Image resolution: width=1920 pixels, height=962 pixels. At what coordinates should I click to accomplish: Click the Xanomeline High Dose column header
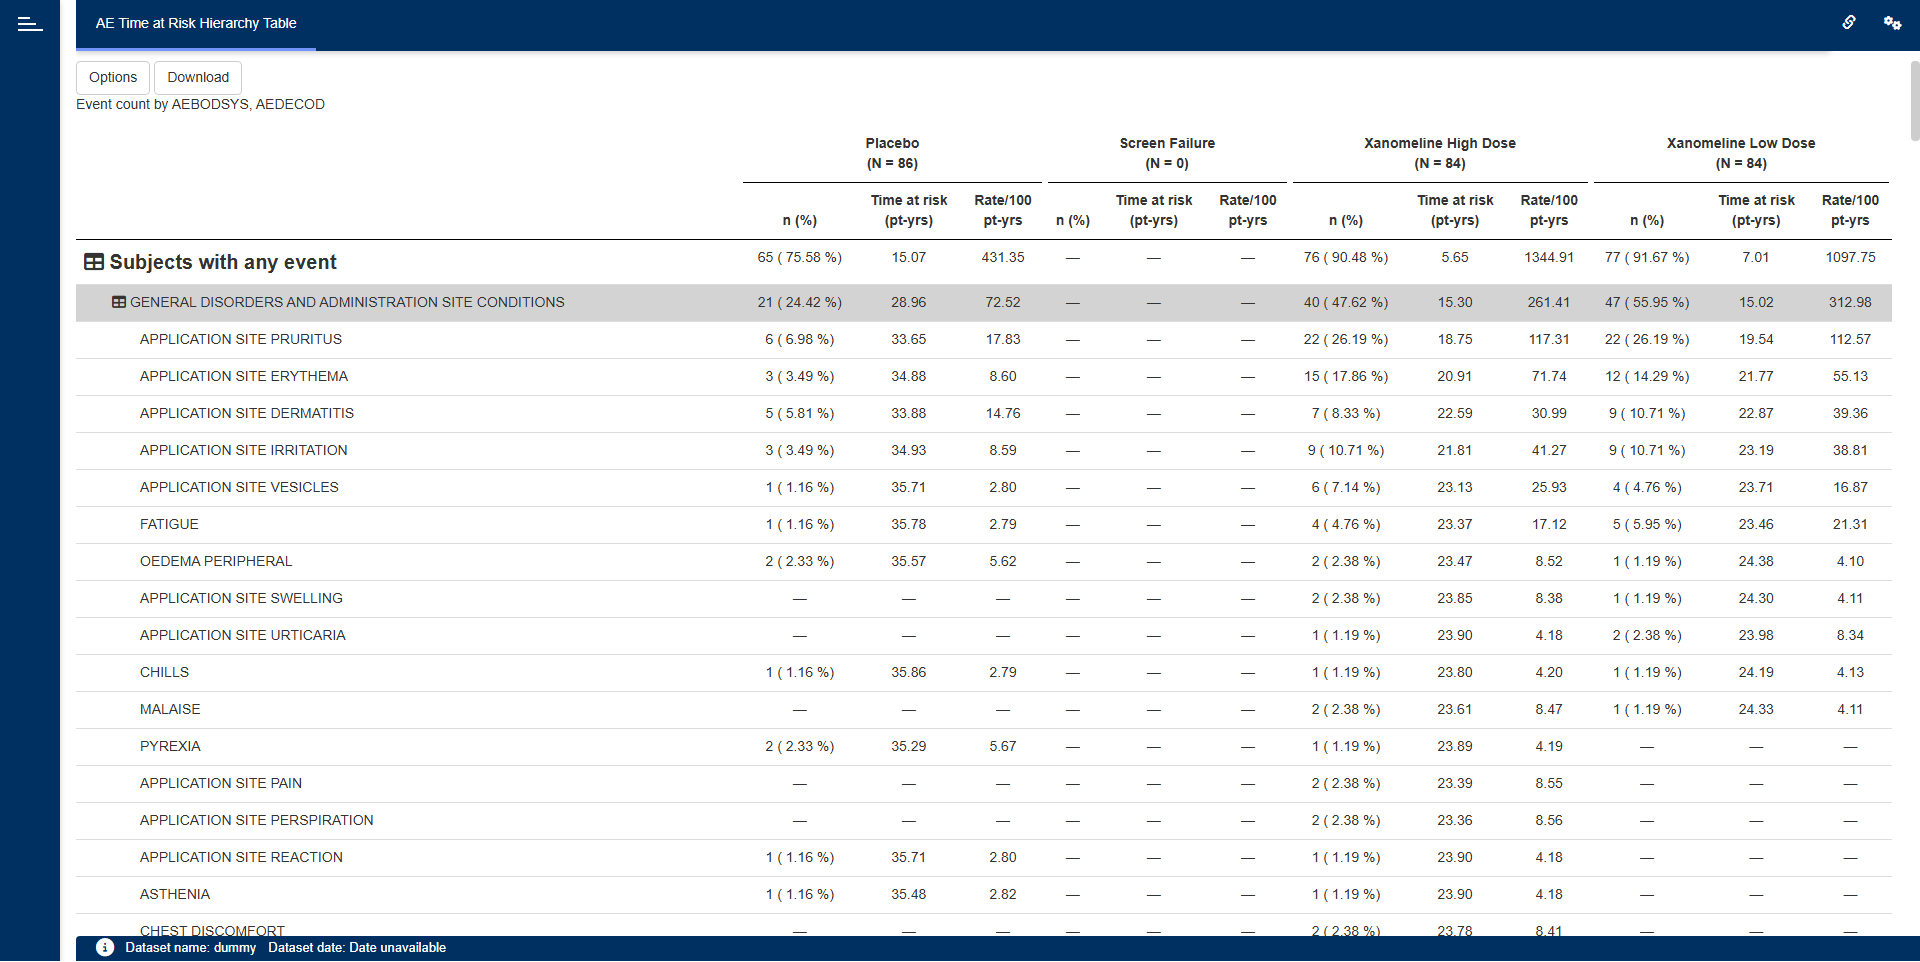(x=1440, y=153)
